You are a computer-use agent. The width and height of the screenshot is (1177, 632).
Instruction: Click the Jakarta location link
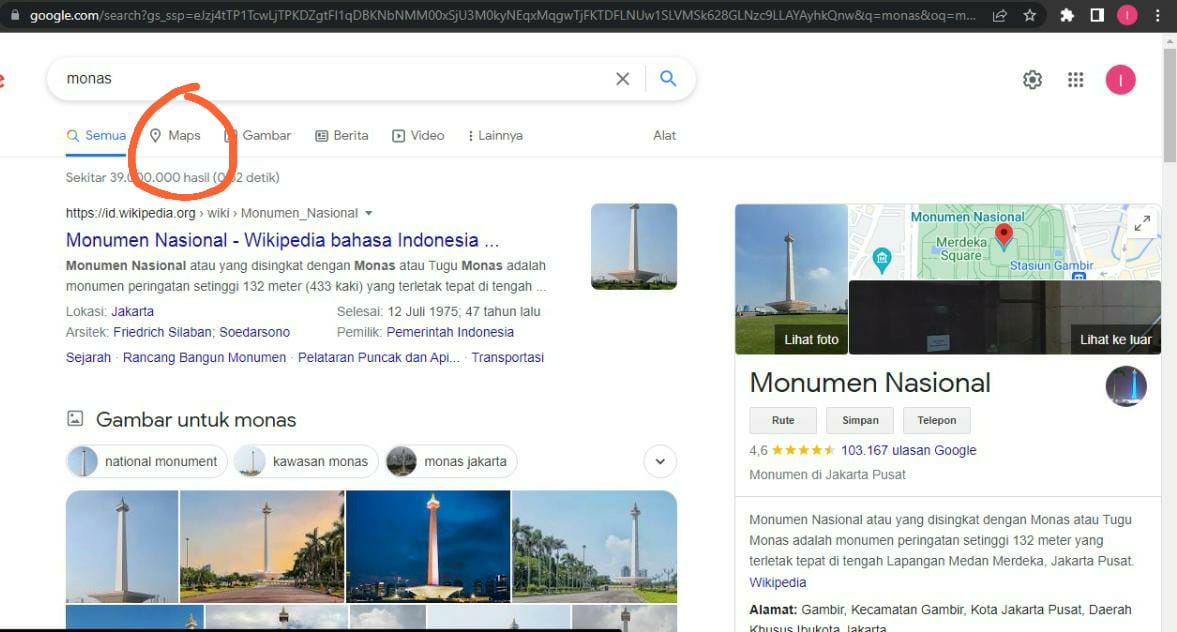pos(133,311)
